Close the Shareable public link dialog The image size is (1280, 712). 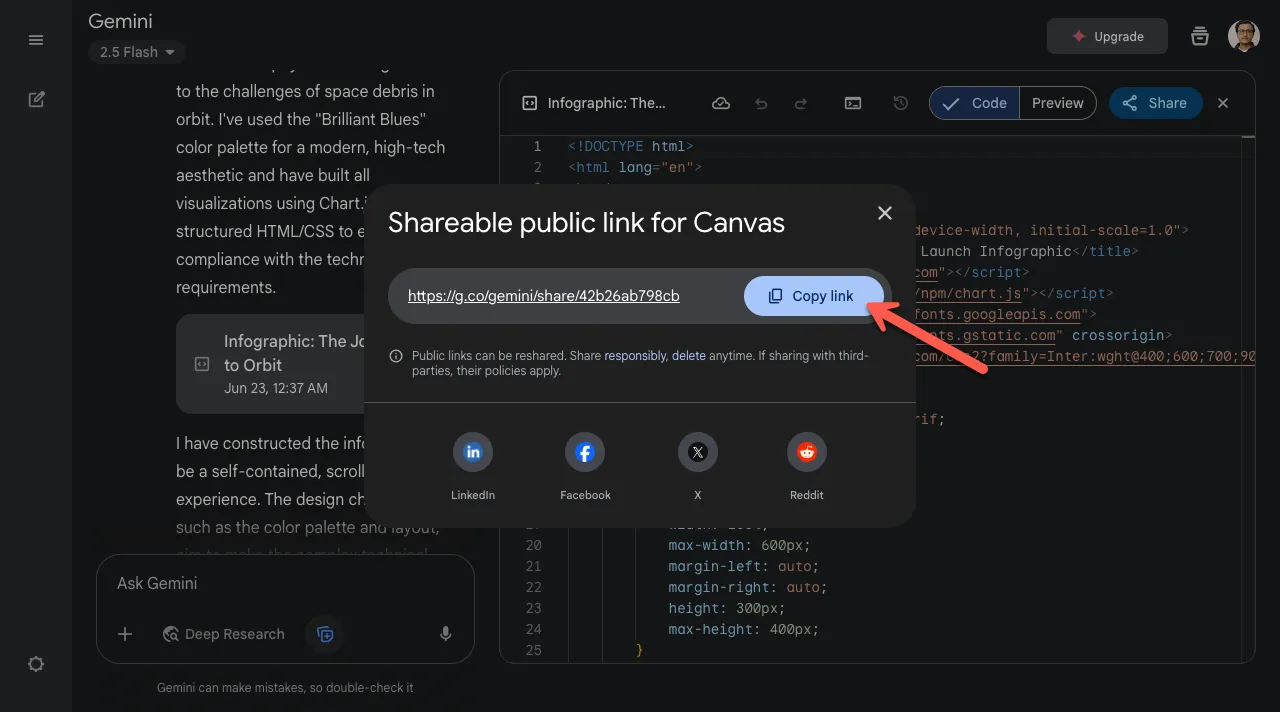[885, 213]
